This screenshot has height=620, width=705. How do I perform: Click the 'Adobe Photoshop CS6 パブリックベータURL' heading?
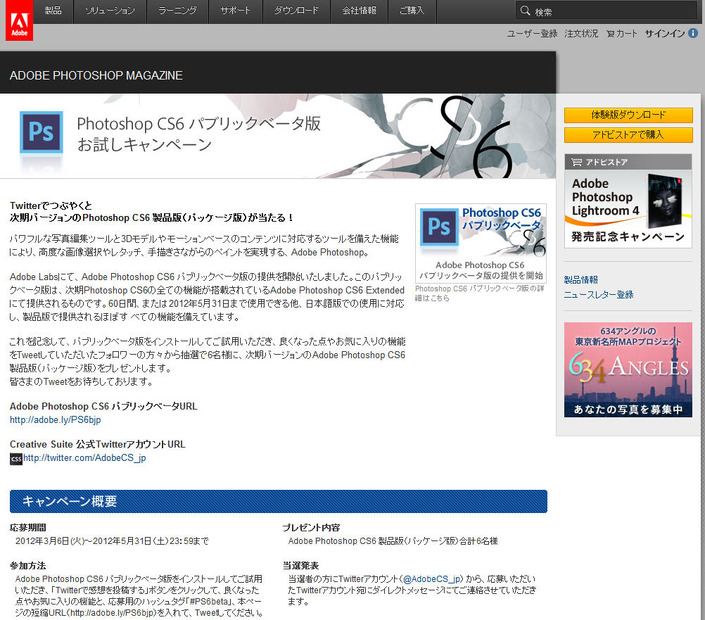pos(103,406)
